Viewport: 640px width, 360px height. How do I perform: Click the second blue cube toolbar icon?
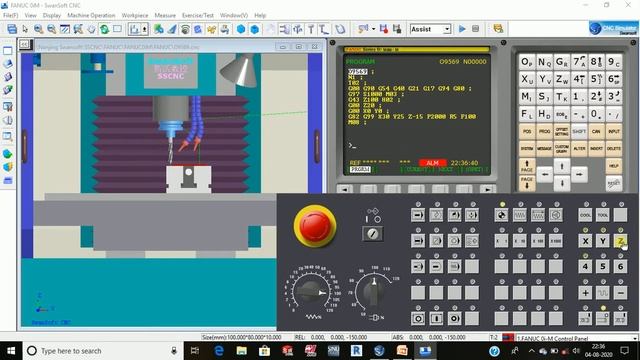[x=255, y=29]
